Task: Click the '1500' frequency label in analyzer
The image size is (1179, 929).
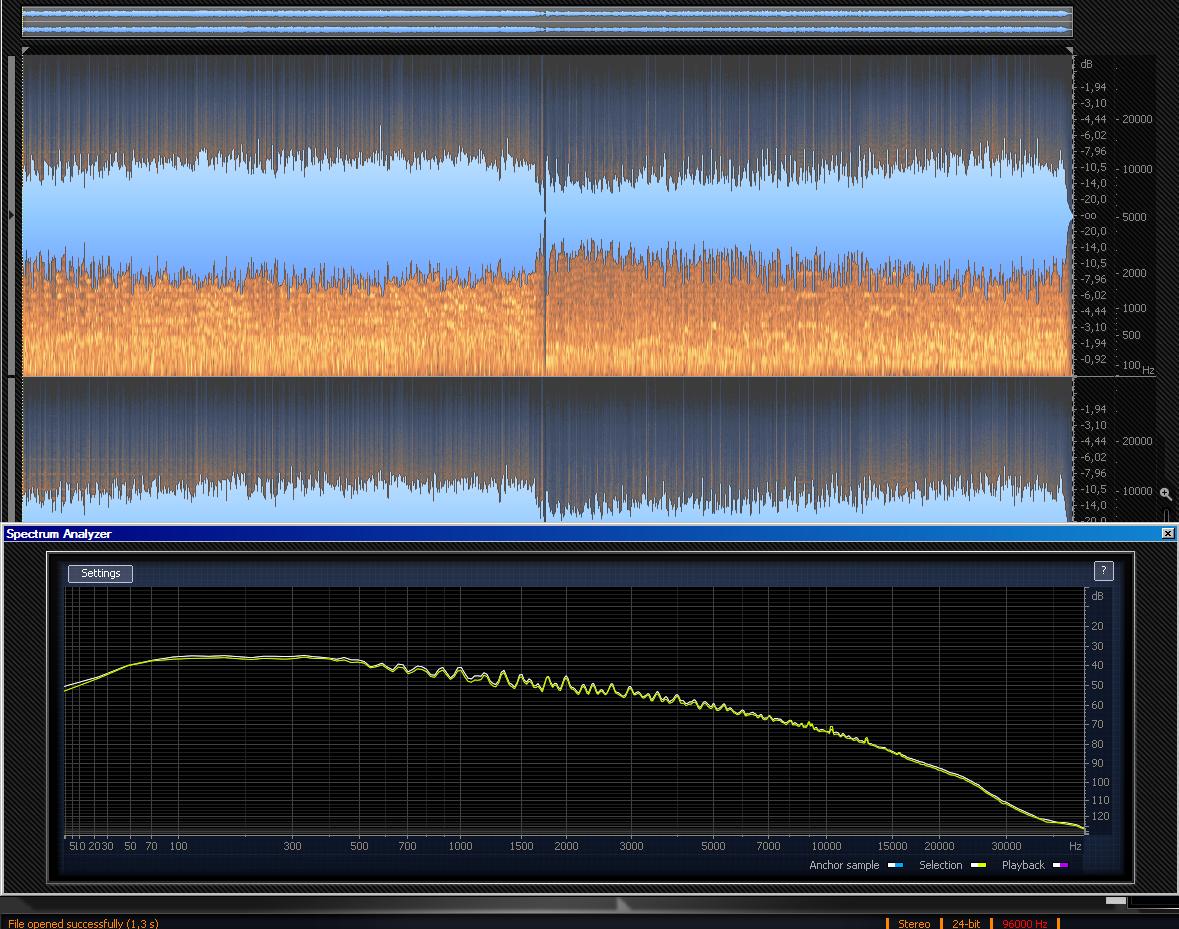Action: [x=521, y=846]
